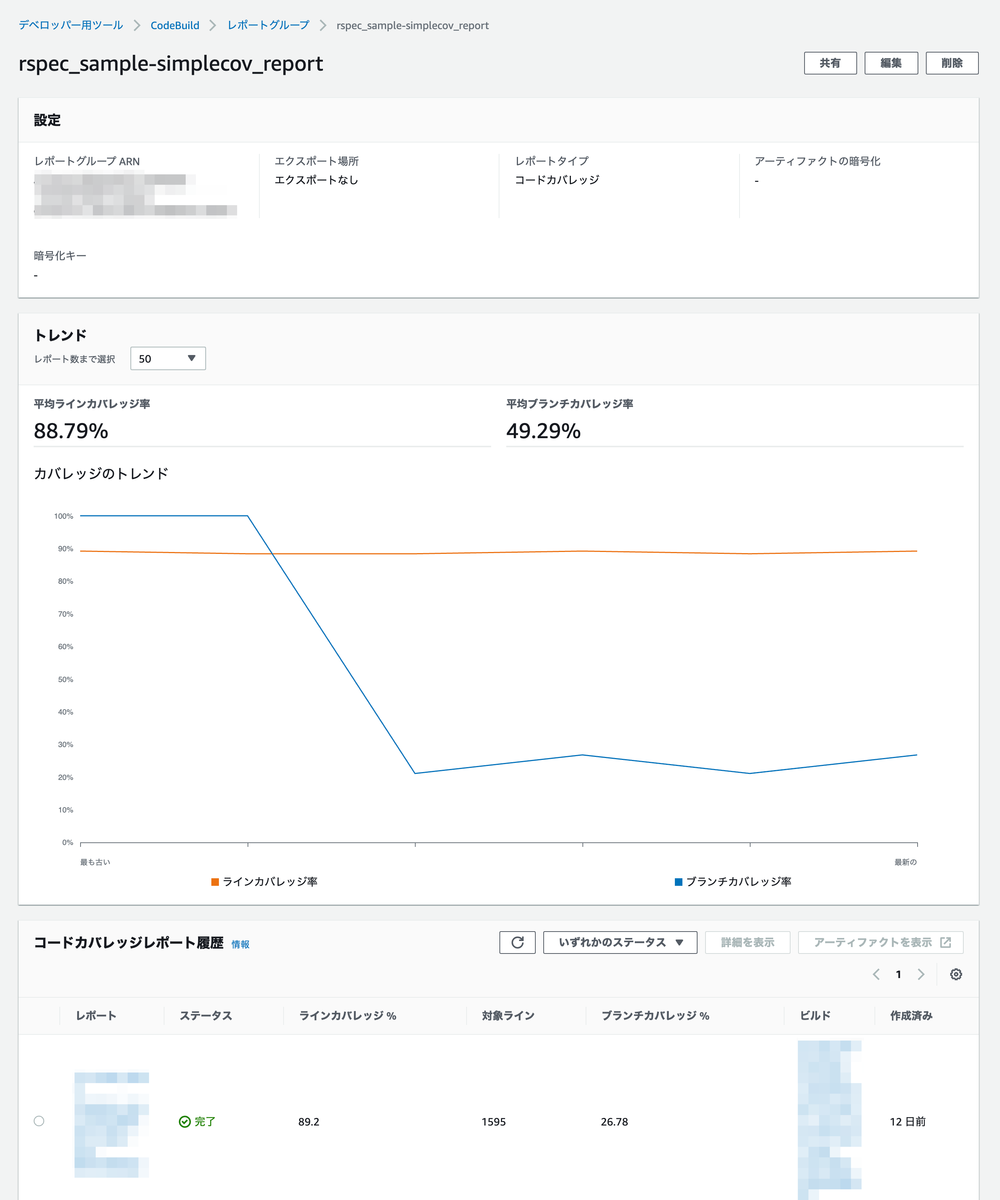The image size is (1000, 1200).
Task: Click the 削除 button
Action: [952, 63]
